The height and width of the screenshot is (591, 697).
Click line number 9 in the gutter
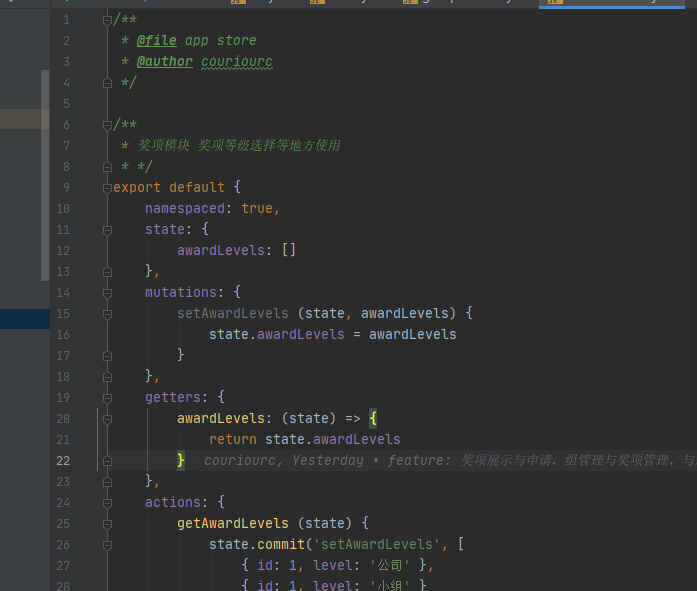click(66, 188)
